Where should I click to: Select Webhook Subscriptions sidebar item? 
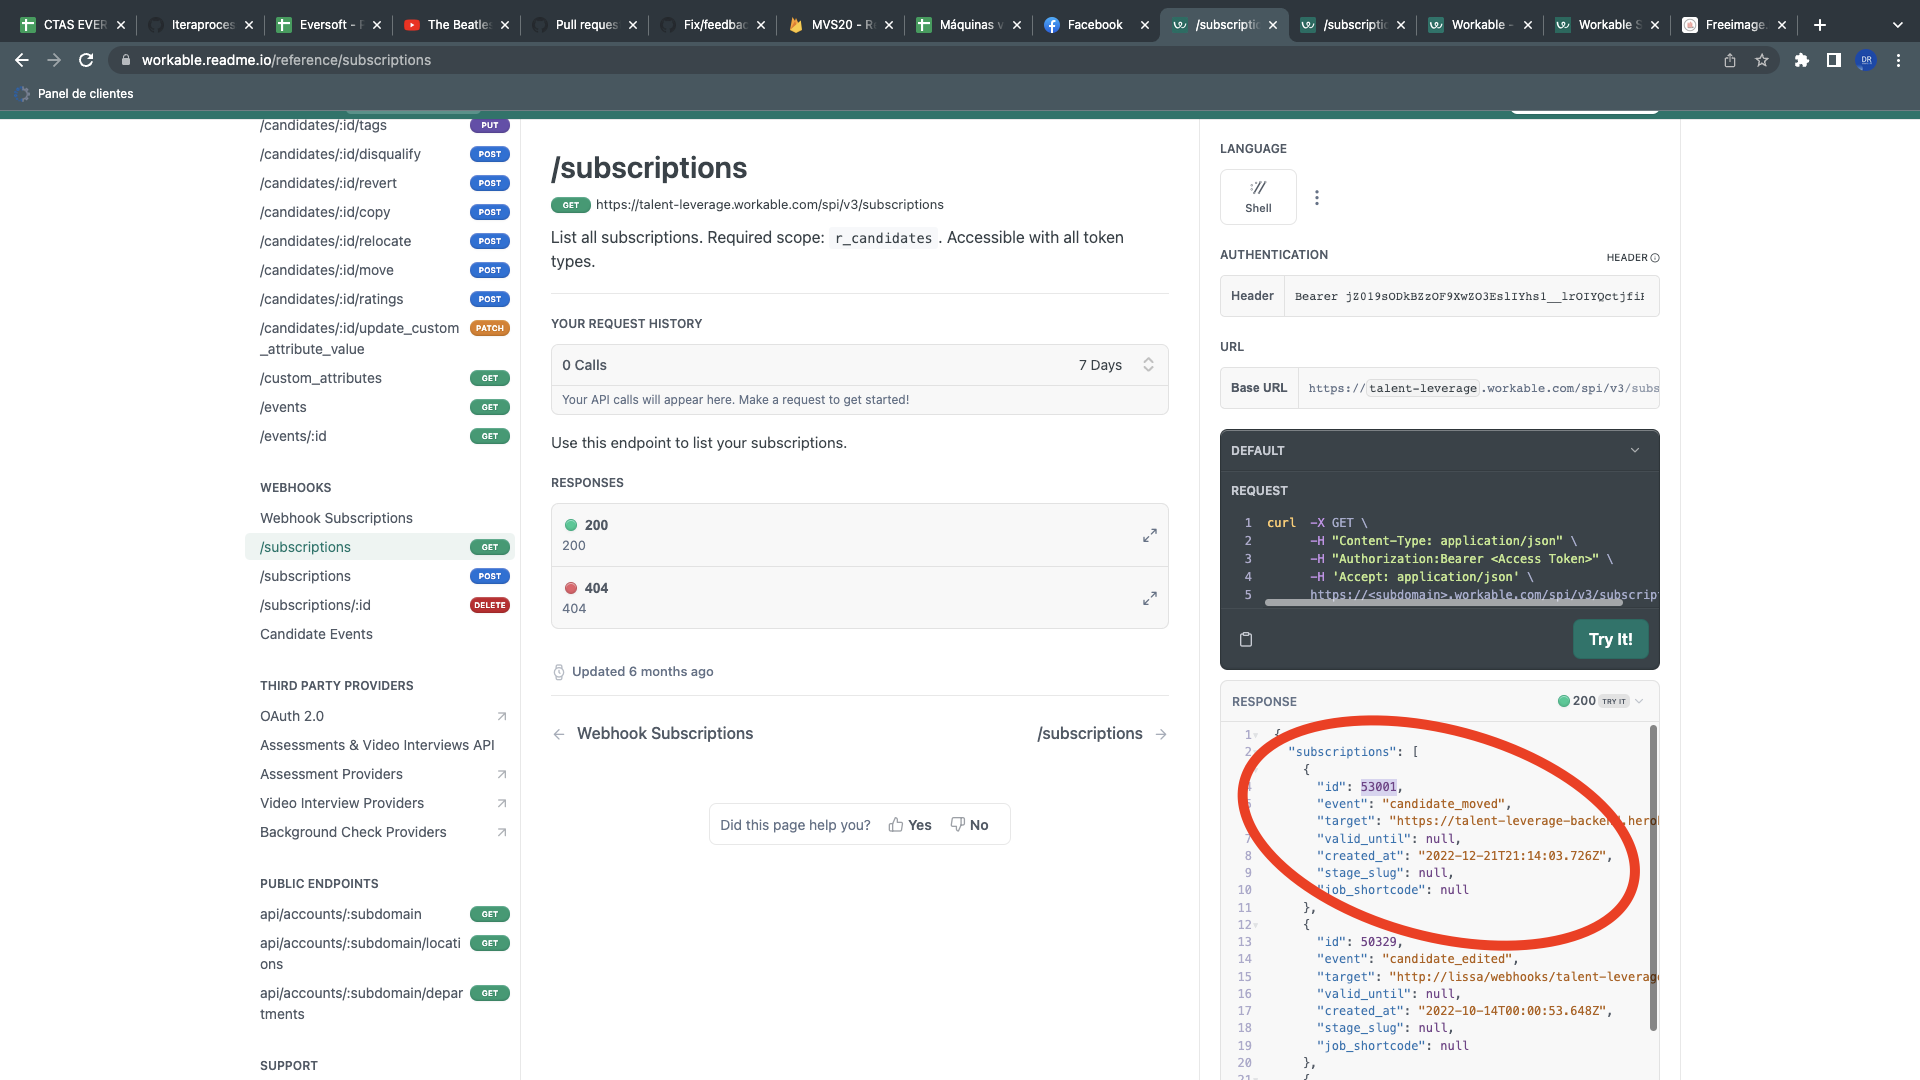[x=336, y=518]
